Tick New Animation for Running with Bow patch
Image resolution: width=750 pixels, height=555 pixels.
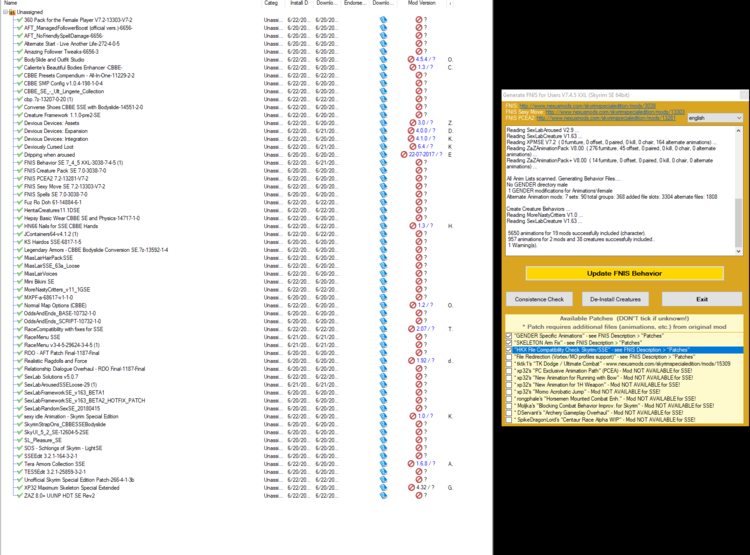[509, 378]
